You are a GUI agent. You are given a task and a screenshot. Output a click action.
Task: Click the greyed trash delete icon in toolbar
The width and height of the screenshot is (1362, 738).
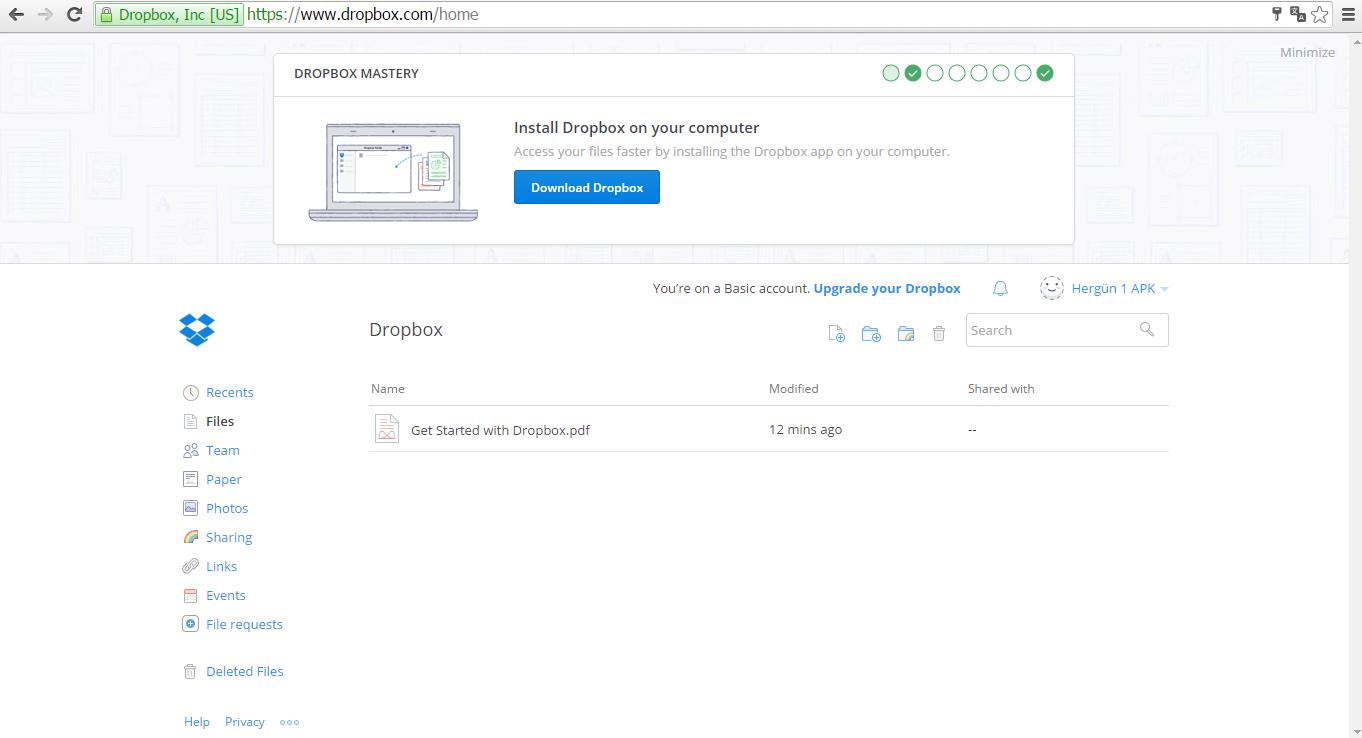939,334
